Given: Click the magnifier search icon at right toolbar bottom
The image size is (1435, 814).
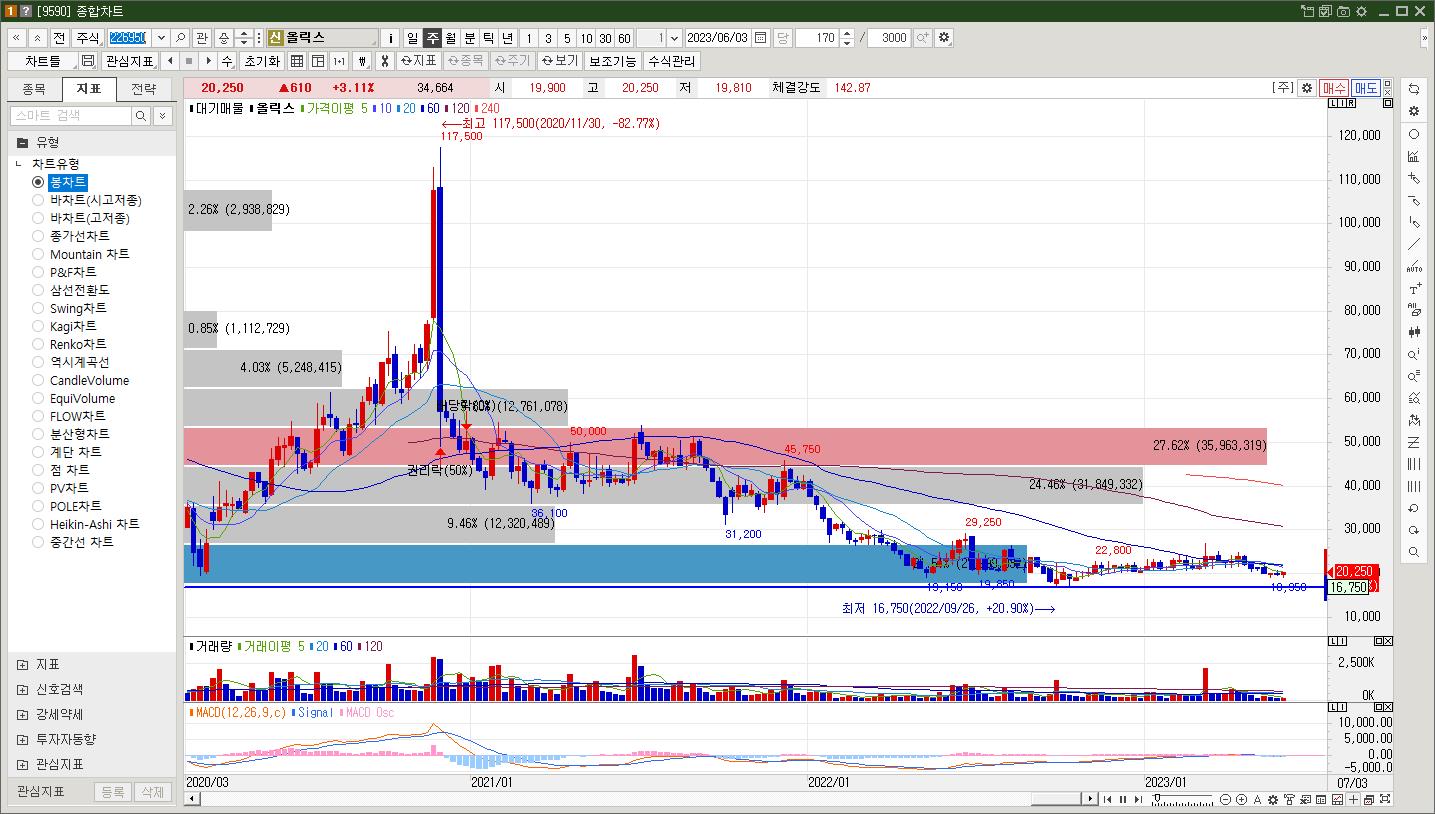Looking at the screenshot, I should click(x=1414, y=552).
